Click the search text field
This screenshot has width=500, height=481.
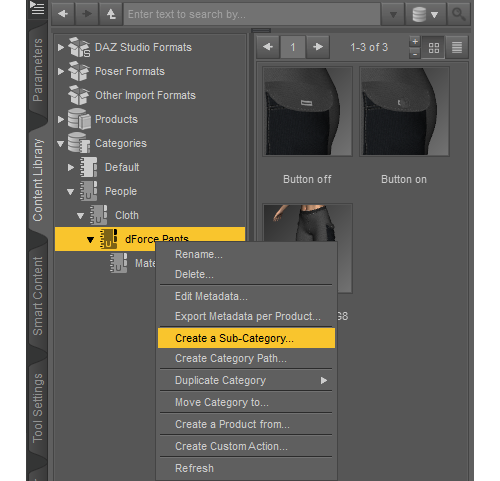[252, 14]
